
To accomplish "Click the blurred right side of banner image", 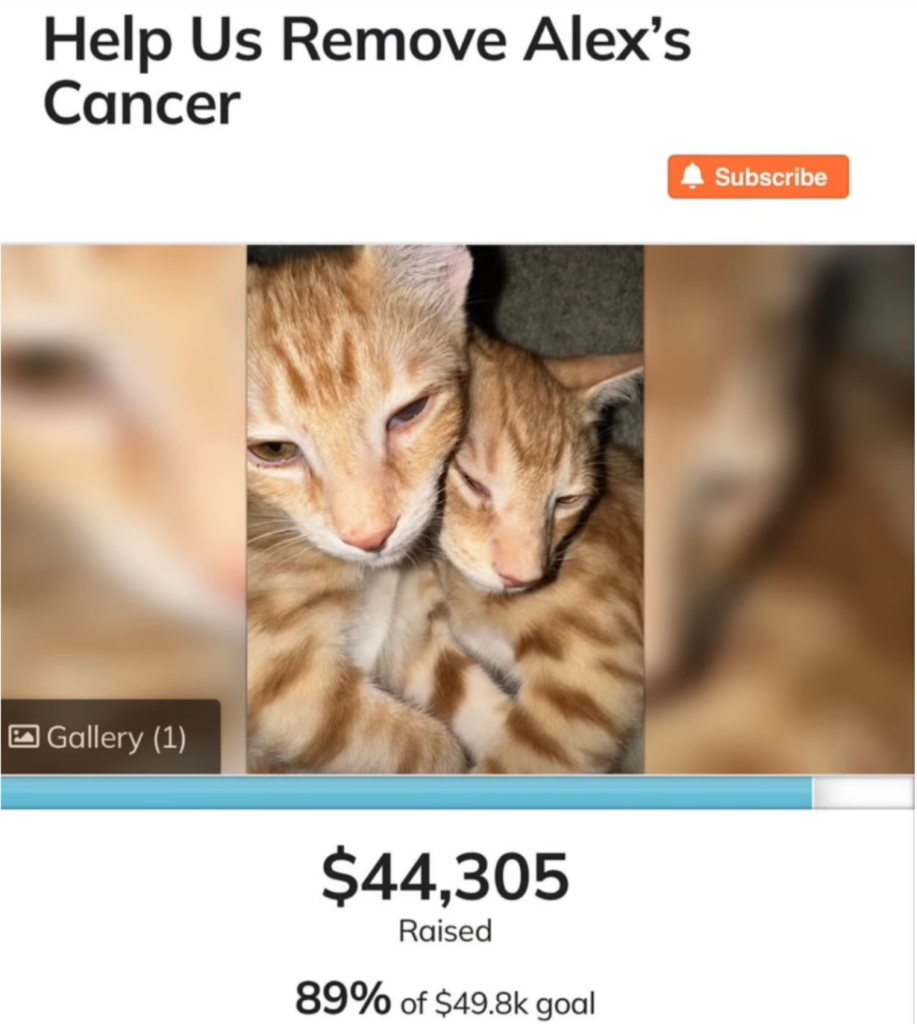I will [779, 509].
